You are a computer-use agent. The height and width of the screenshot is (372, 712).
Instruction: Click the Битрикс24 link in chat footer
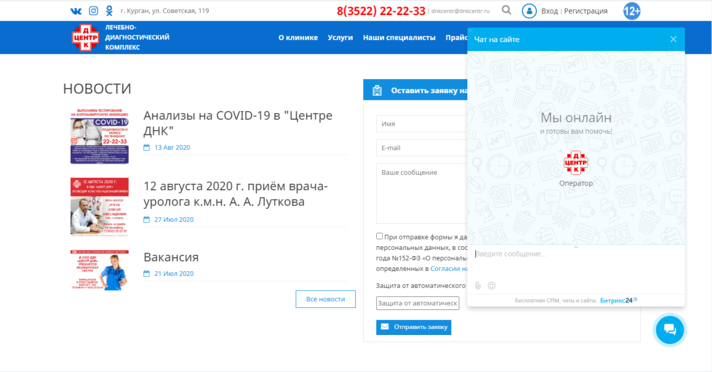(x=618, y=300)
